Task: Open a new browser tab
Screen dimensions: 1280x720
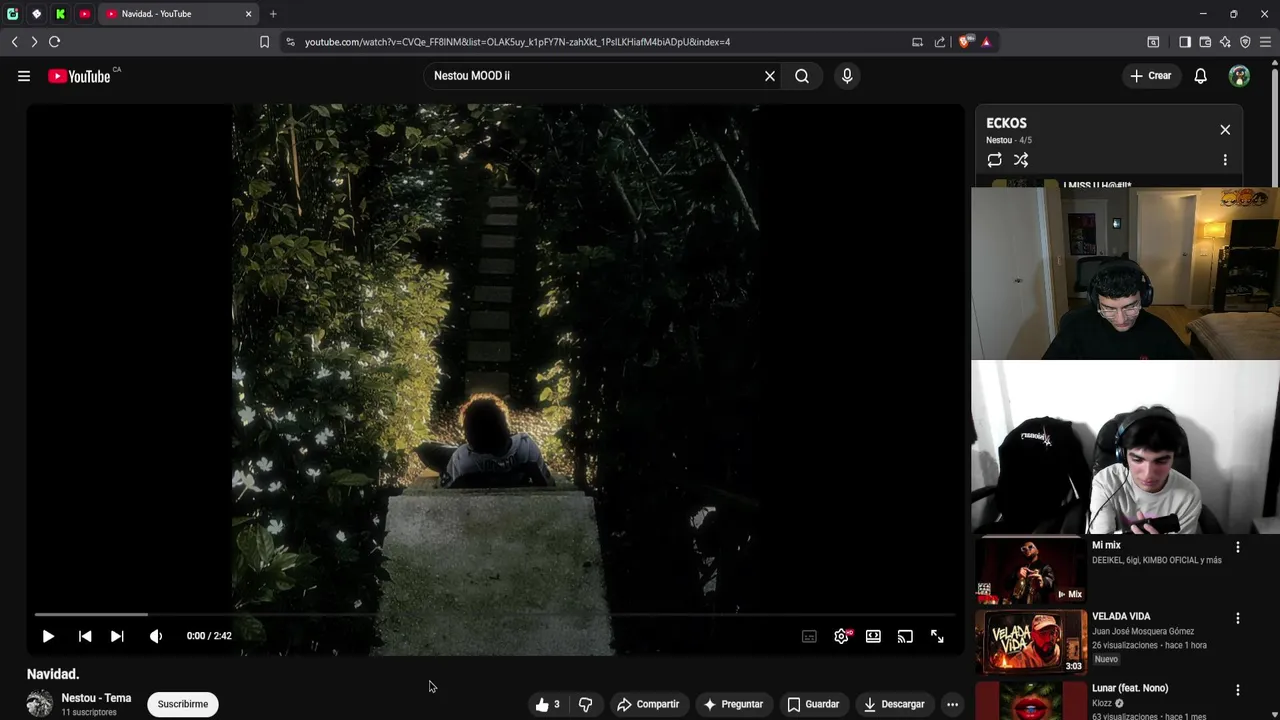Action: point(273,14)
